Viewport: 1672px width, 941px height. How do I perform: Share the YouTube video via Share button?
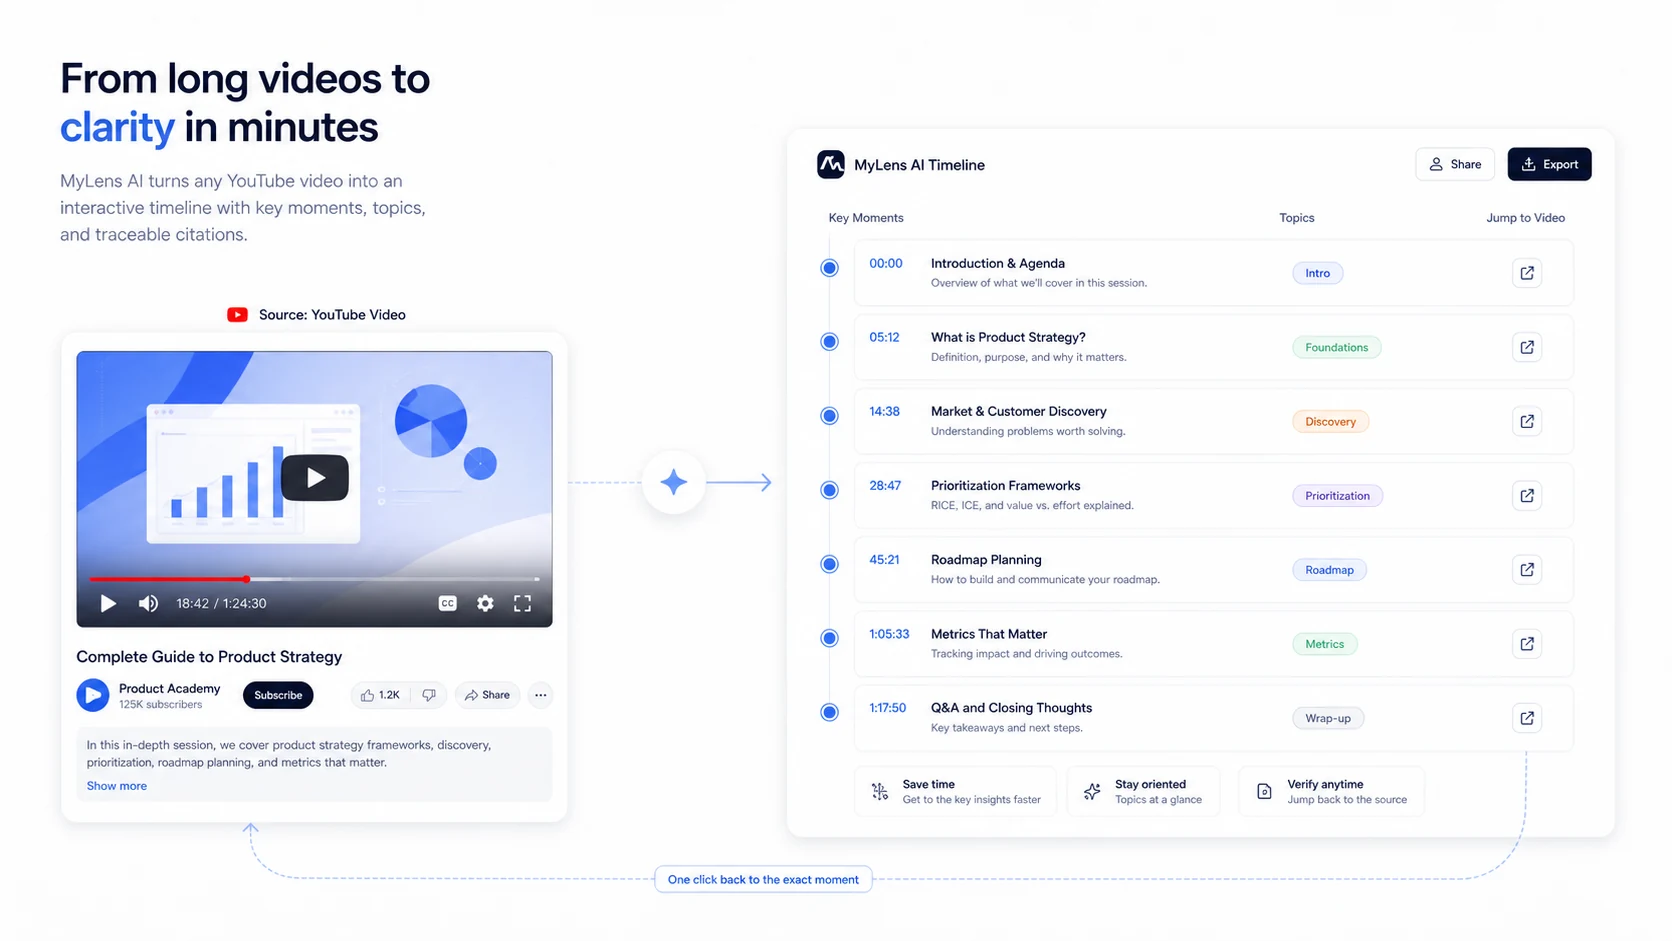487,695
